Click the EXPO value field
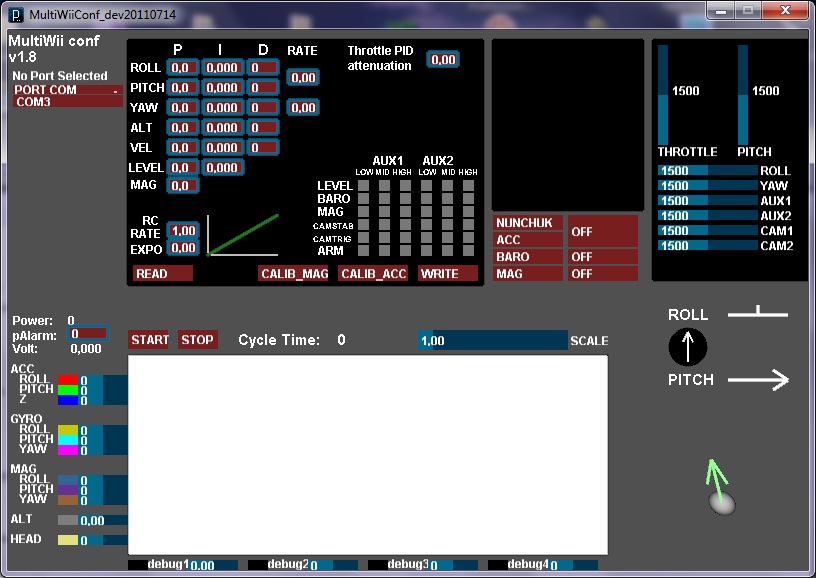Image resolution: width=816 pixels, height=578 pixels. [183, 248]
